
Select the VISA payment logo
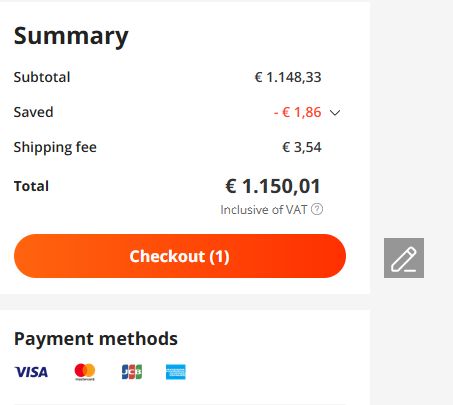[31, 372]
